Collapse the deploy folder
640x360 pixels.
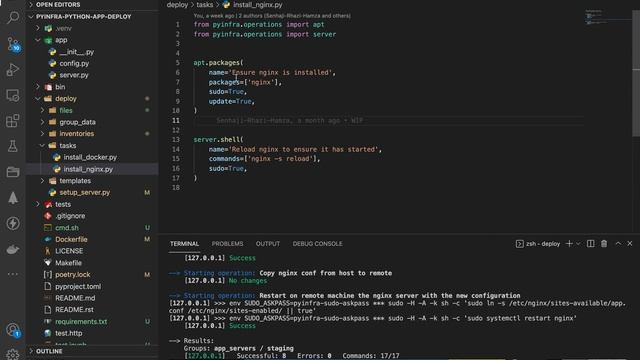[38, 99]
